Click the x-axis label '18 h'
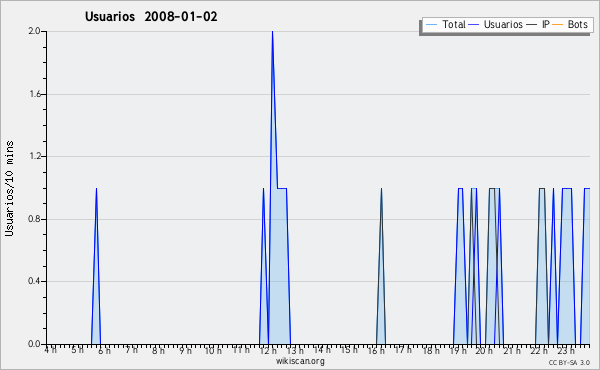The image size is (600, 370). tap(431, 350)
